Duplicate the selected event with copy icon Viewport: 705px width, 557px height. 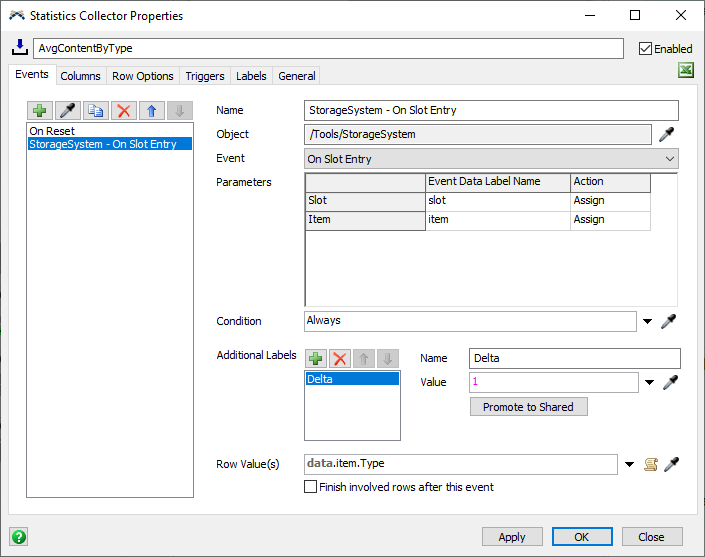click(x=95, y=111)
